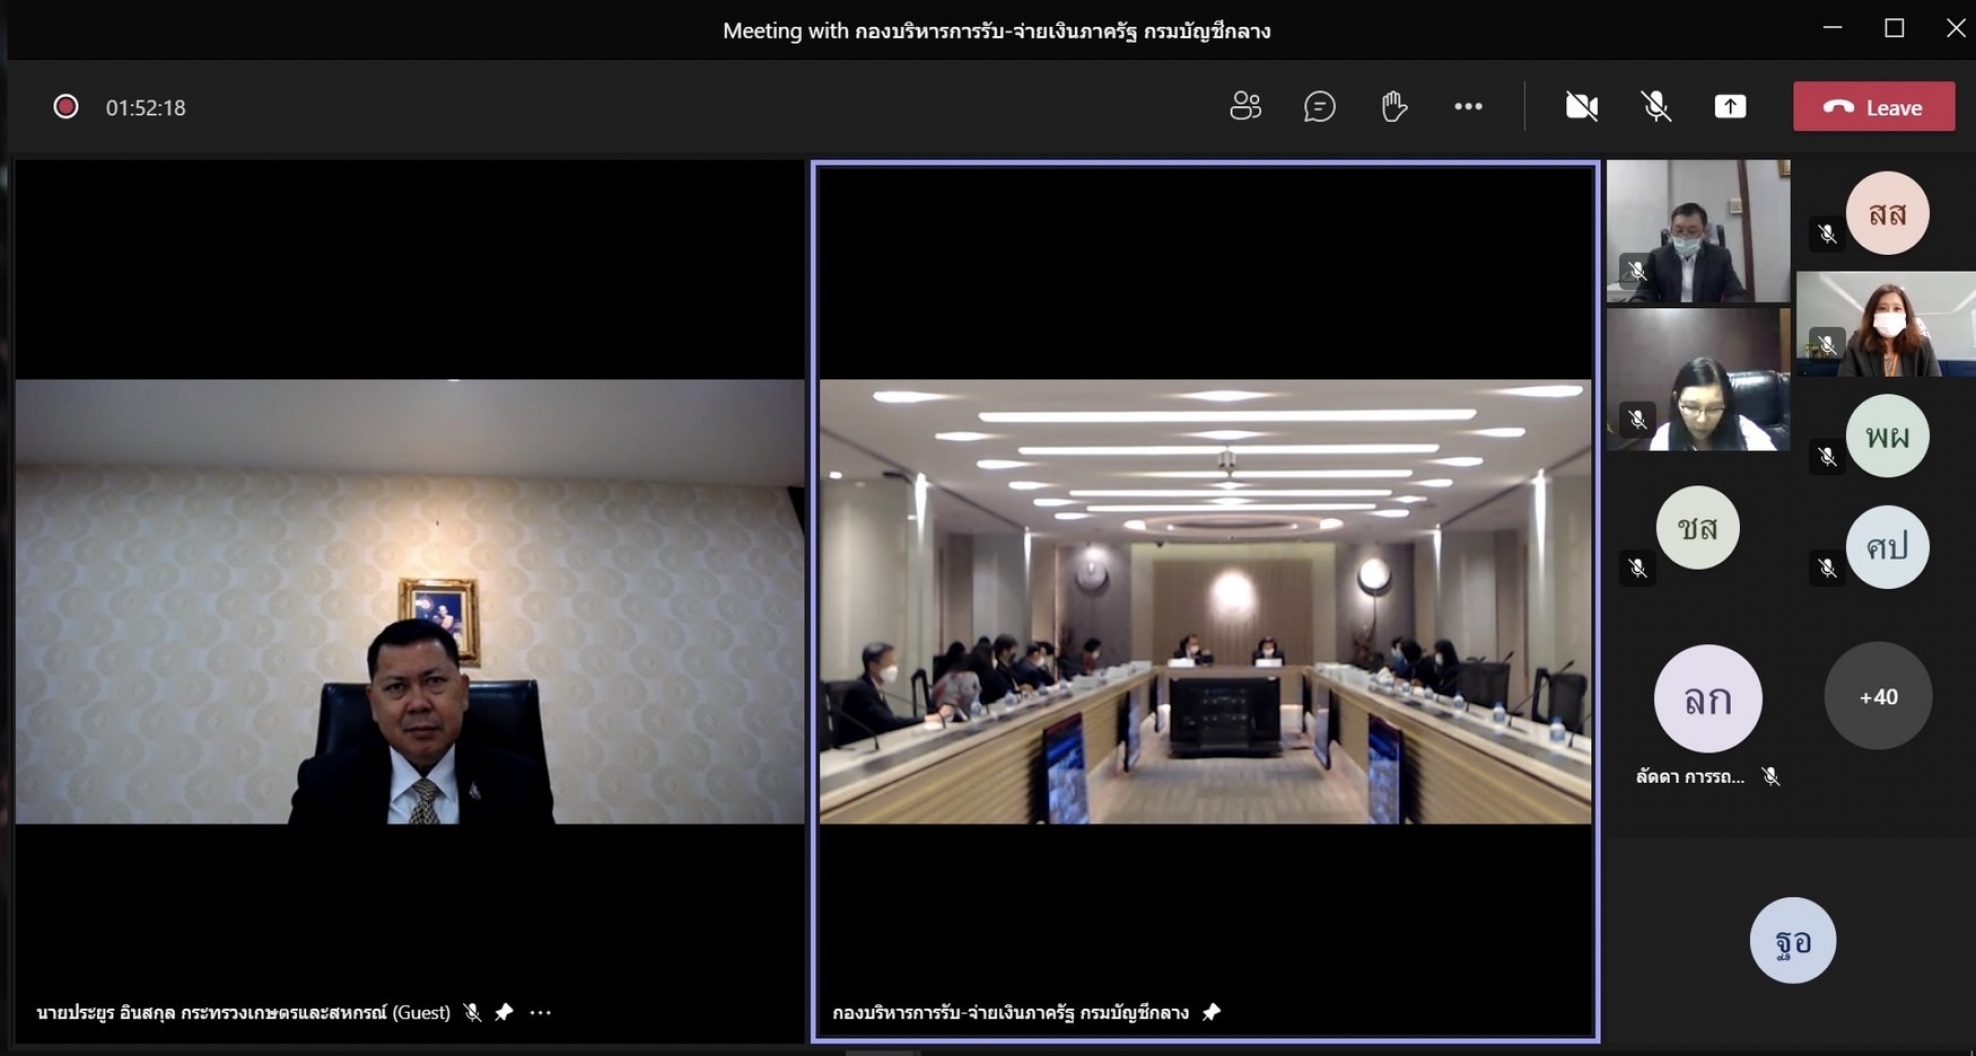This screenshot has height=1056, width=1976.
Task: Click mute icon on glasses woman's video
Action: coord(1637,419)
